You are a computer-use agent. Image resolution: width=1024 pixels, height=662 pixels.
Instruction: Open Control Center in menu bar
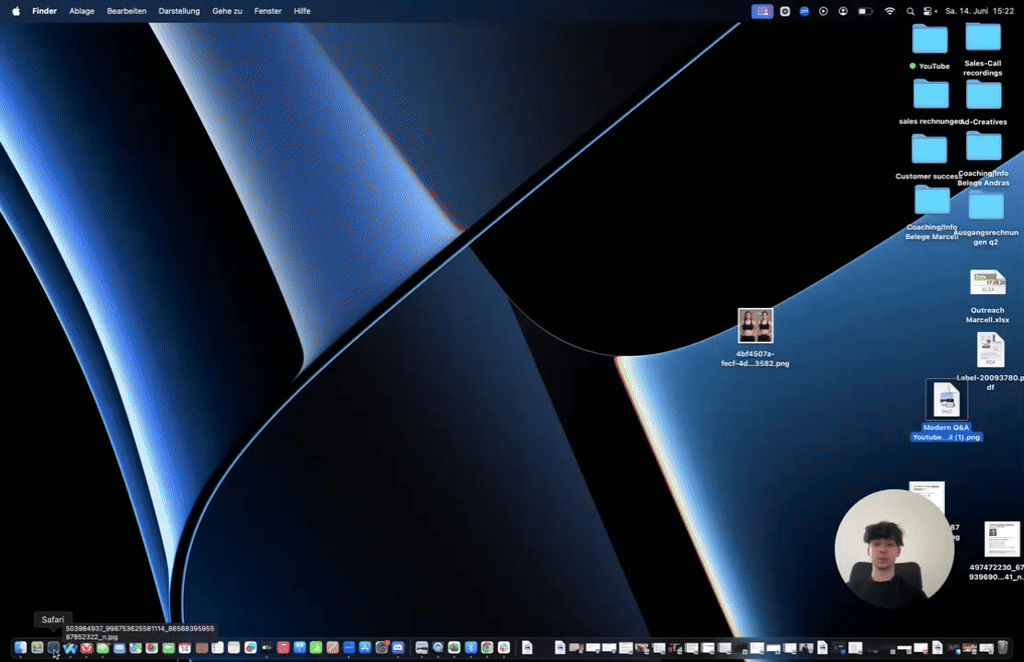(929, 11)
